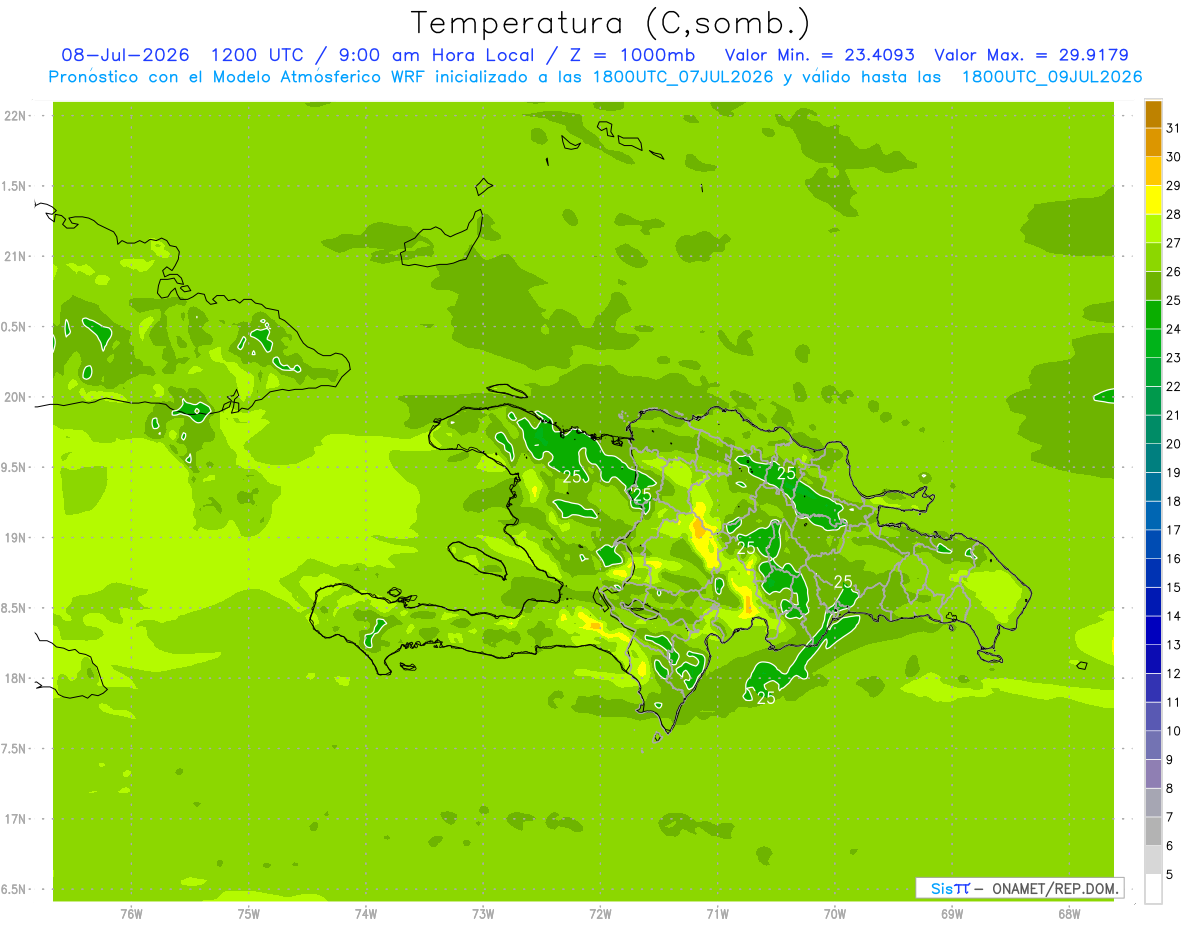The width and height of the screenshot is (1200, 927).
Task: Click the color scale label '15'
Action: 1174,587
